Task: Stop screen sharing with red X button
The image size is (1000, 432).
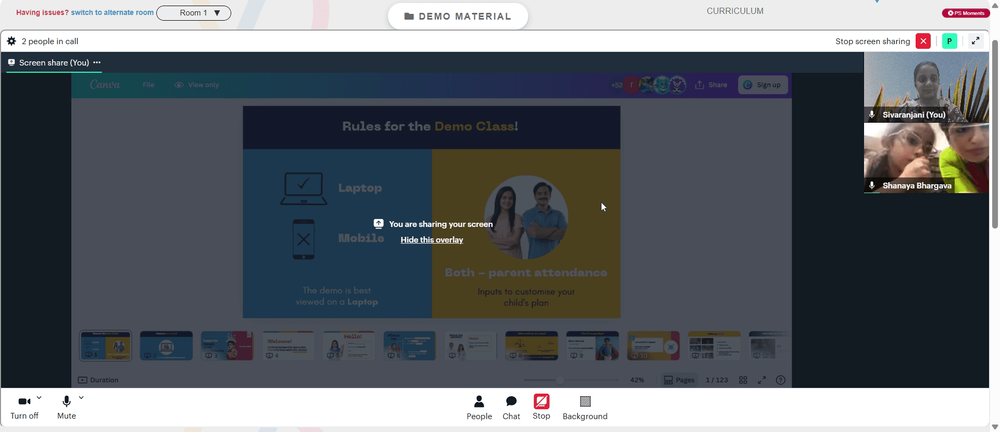Action: (923, 41)
